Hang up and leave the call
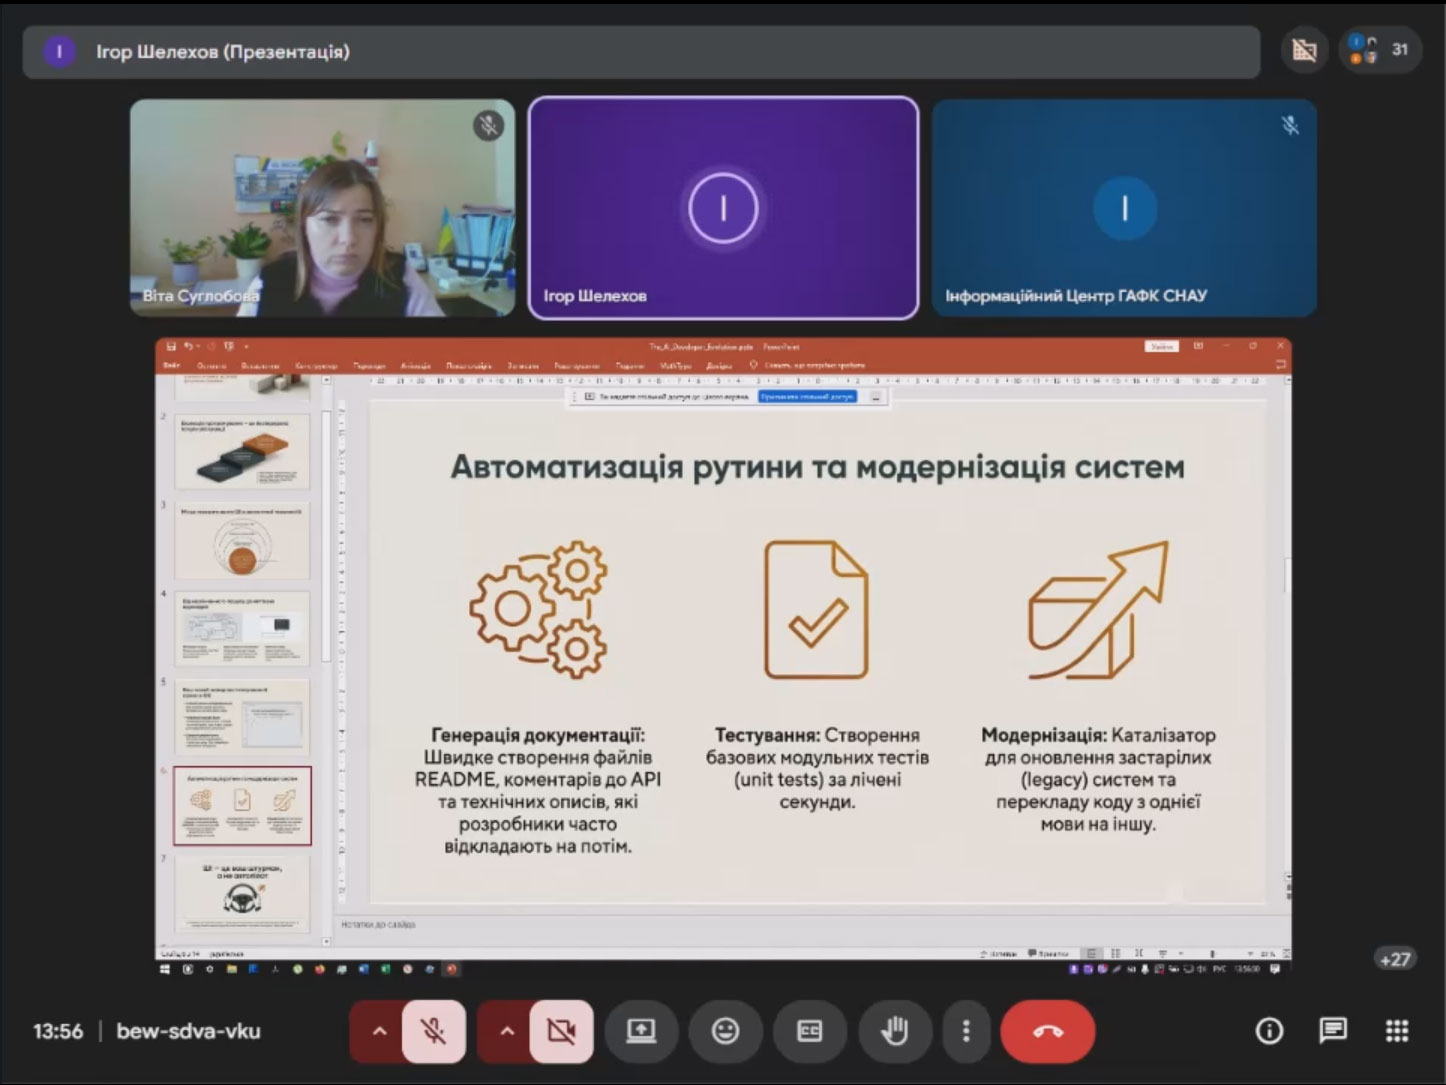This screenshot has width=1446, height=1085. click(1048, 1031)
